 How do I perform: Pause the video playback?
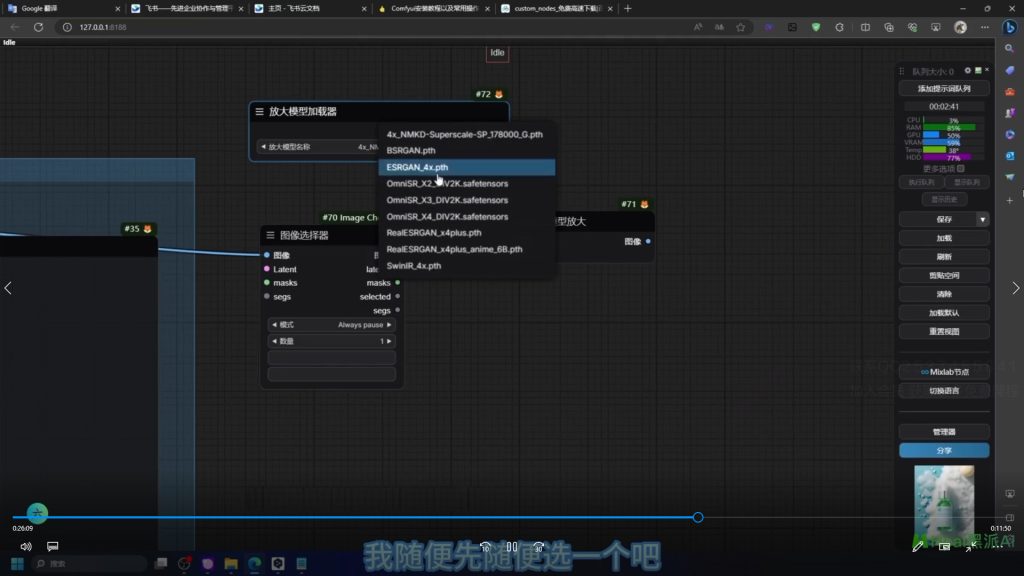(x=511, y=547)
